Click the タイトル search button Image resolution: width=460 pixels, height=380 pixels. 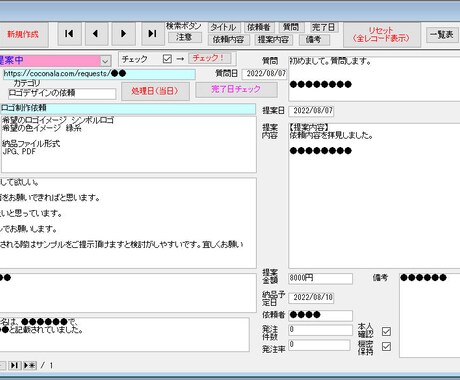coord(224,27)
